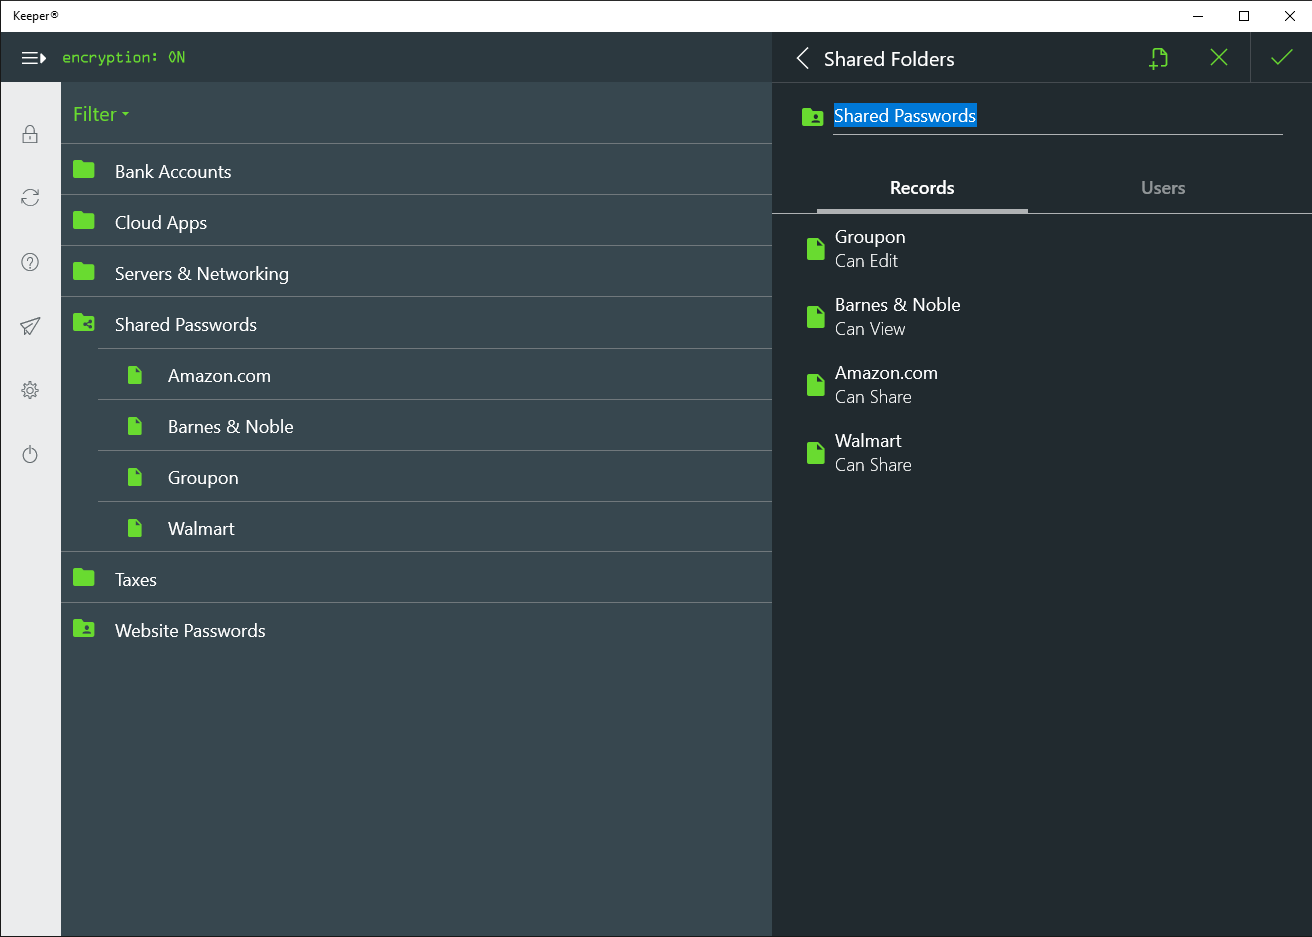Click the hamburger menu collapse icon

point(34,58)
